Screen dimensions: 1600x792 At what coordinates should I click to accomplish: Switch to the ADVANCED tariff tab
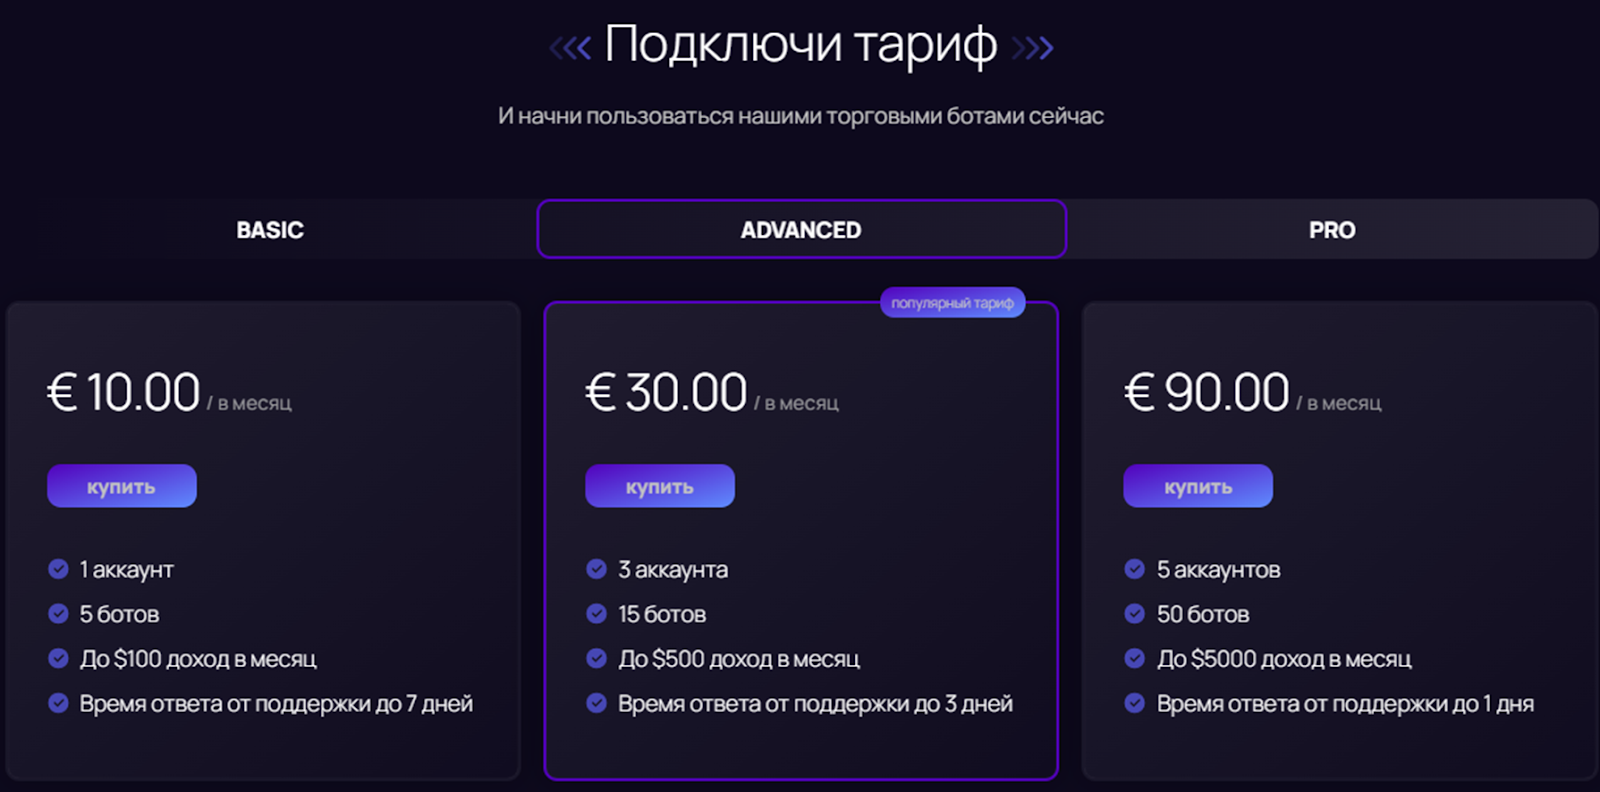point(801,230)
